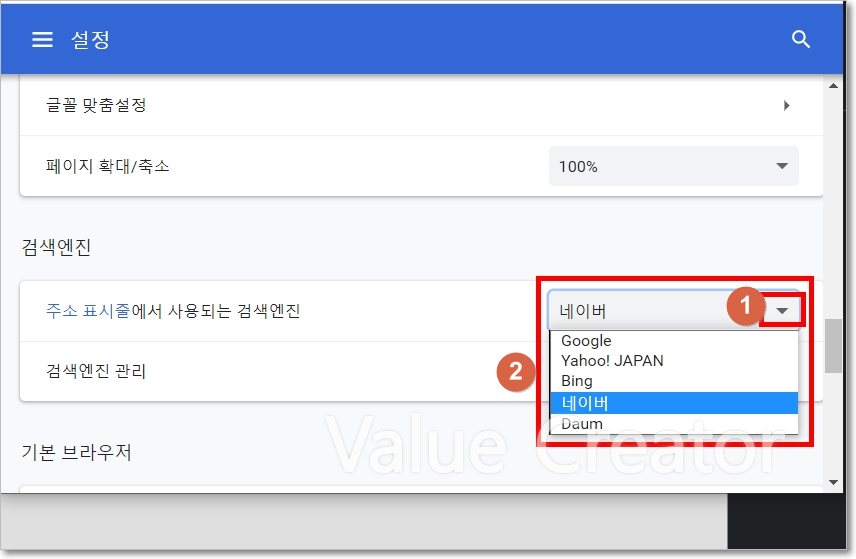
Task: Click the 설정 page title
Action: (x=91, y=39)
